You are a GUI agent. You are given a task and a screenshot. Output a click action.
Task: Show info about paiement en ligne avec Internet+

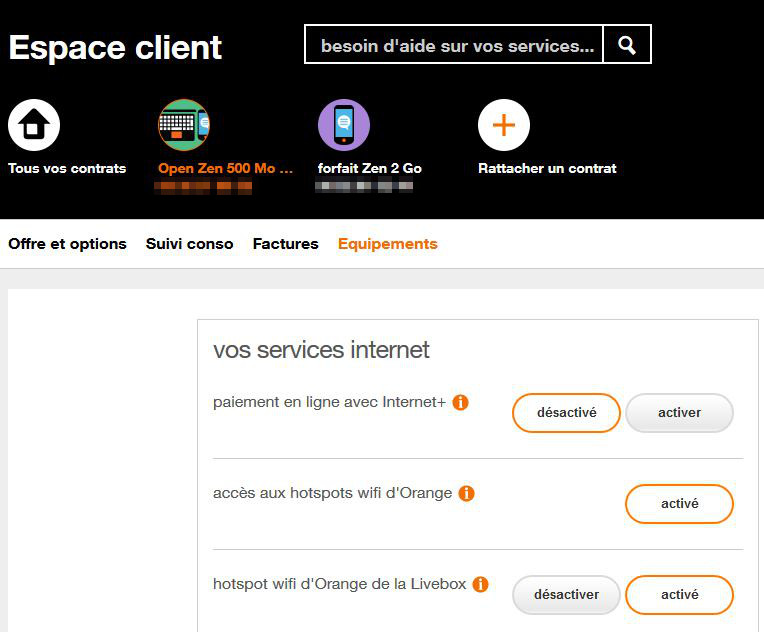(x=460, y=402)
